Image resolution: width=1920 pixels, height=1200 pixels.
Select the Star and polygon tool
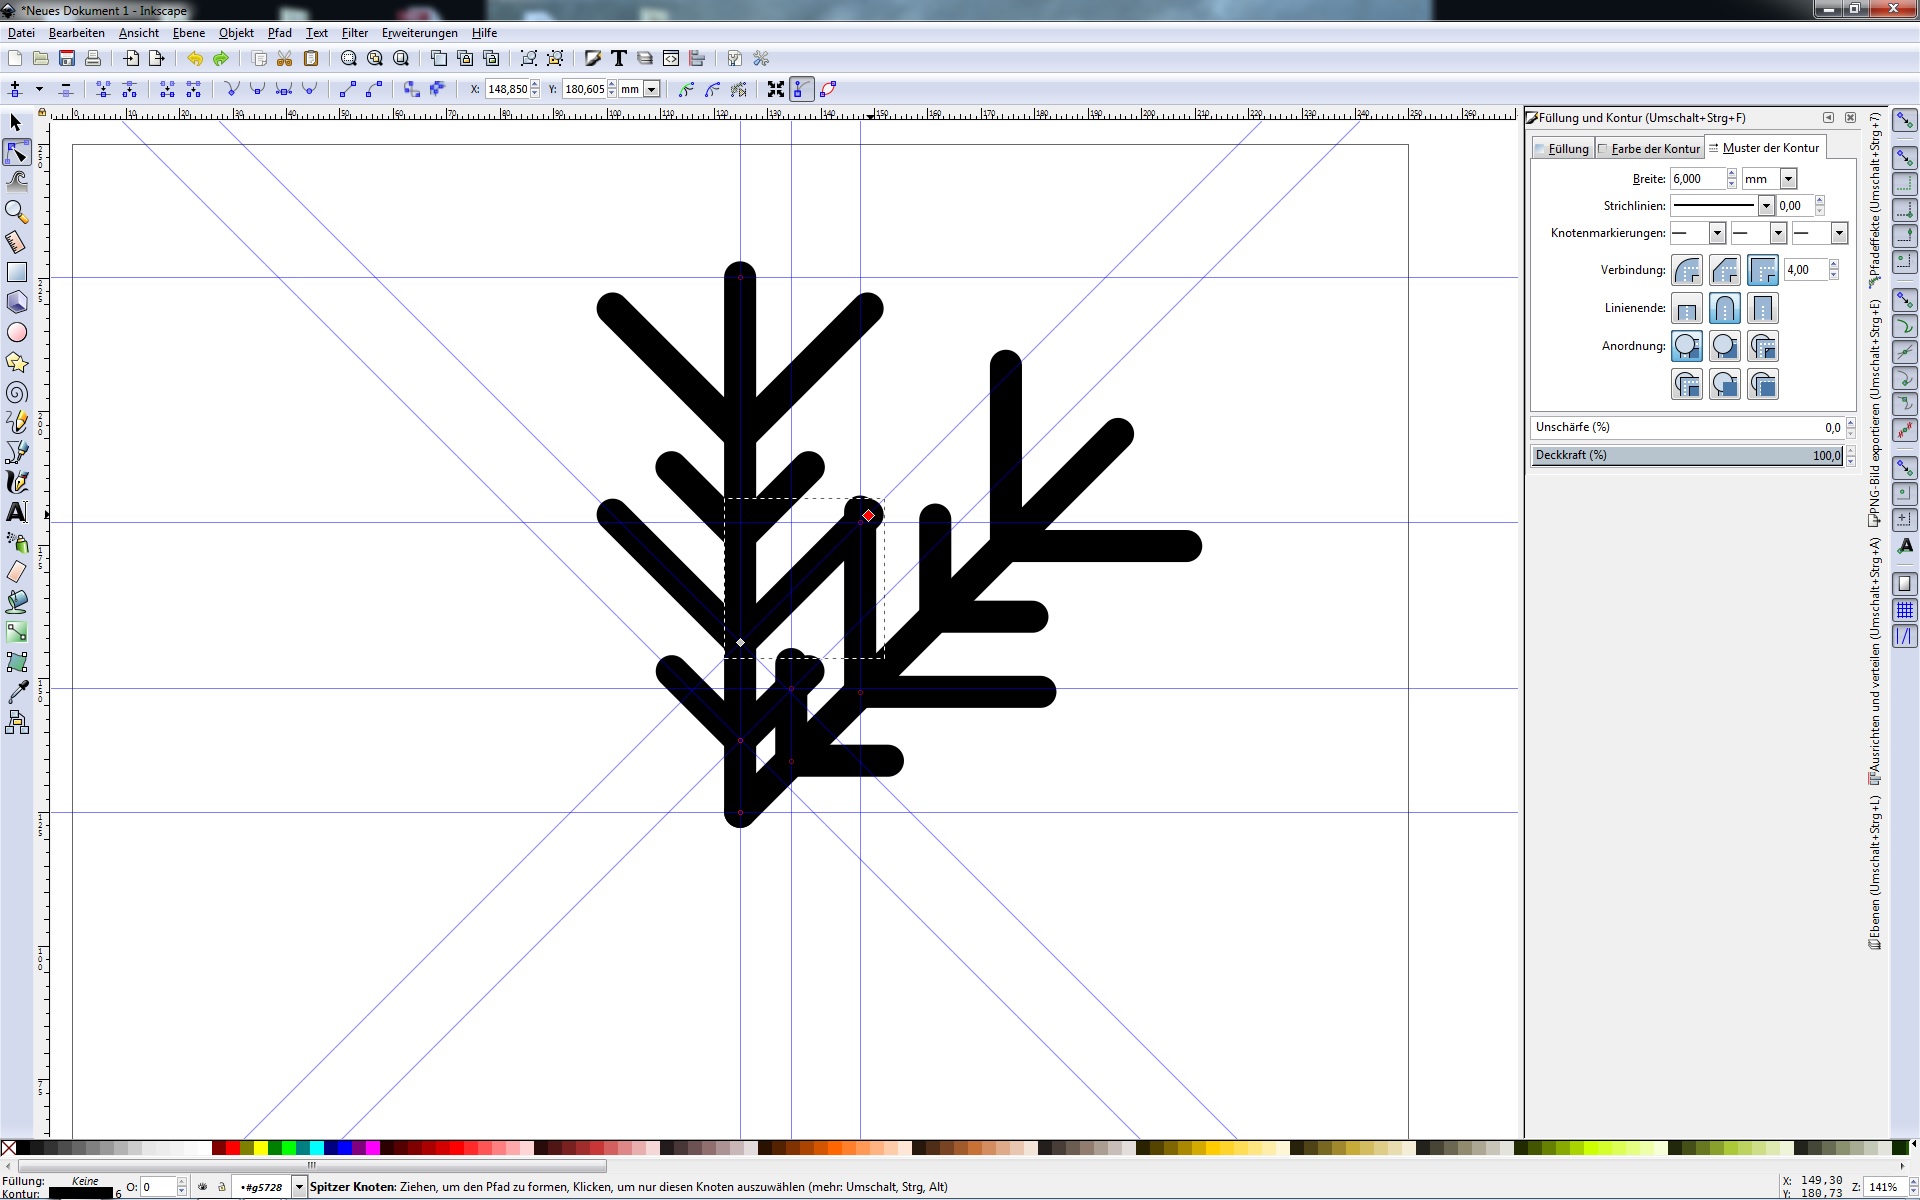(x=16, y=362)
